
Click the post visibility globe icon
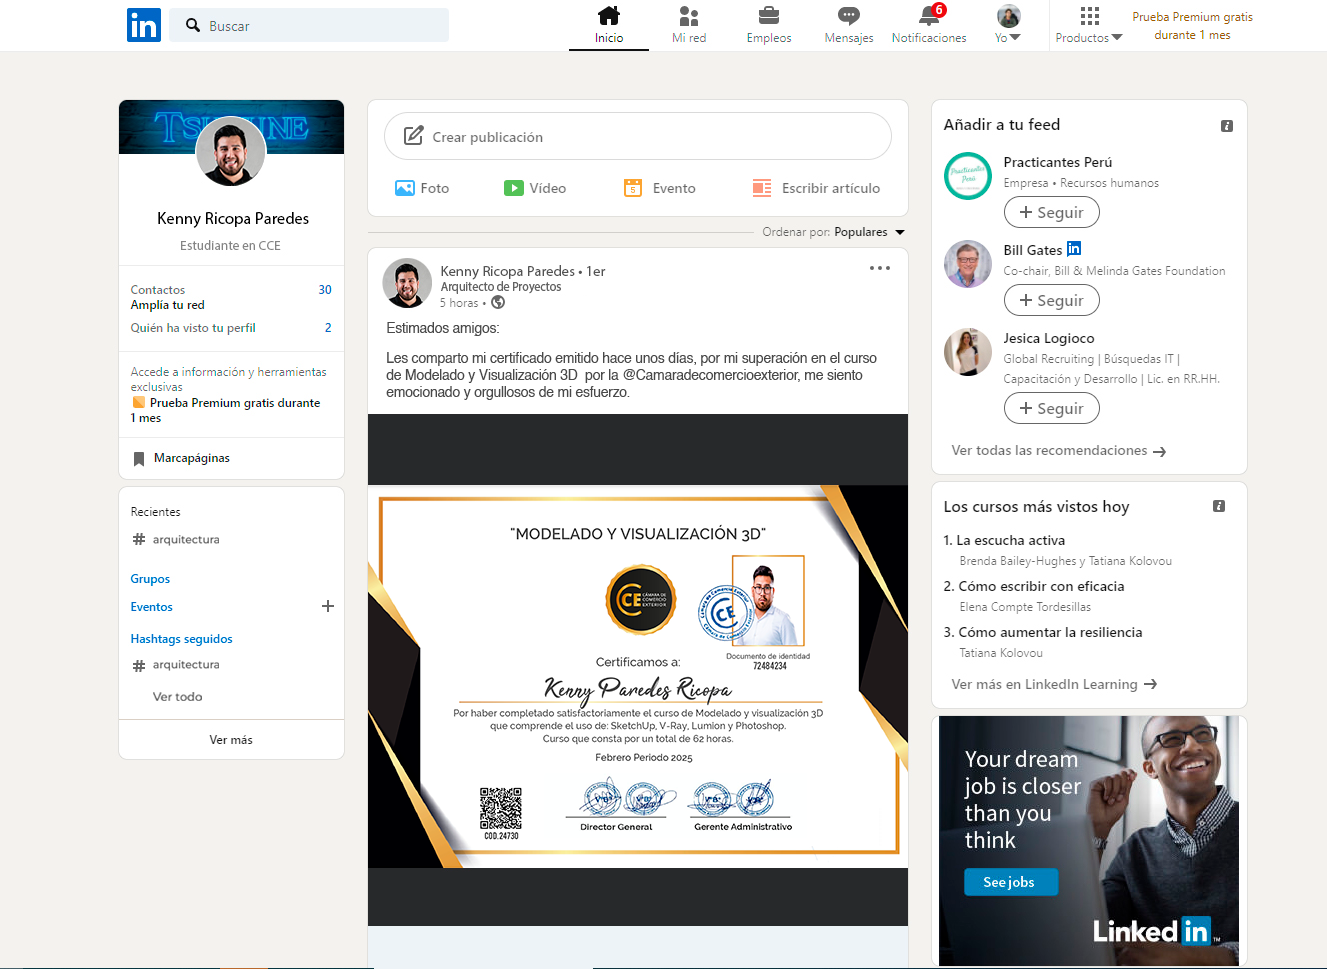tap(498, 303)
